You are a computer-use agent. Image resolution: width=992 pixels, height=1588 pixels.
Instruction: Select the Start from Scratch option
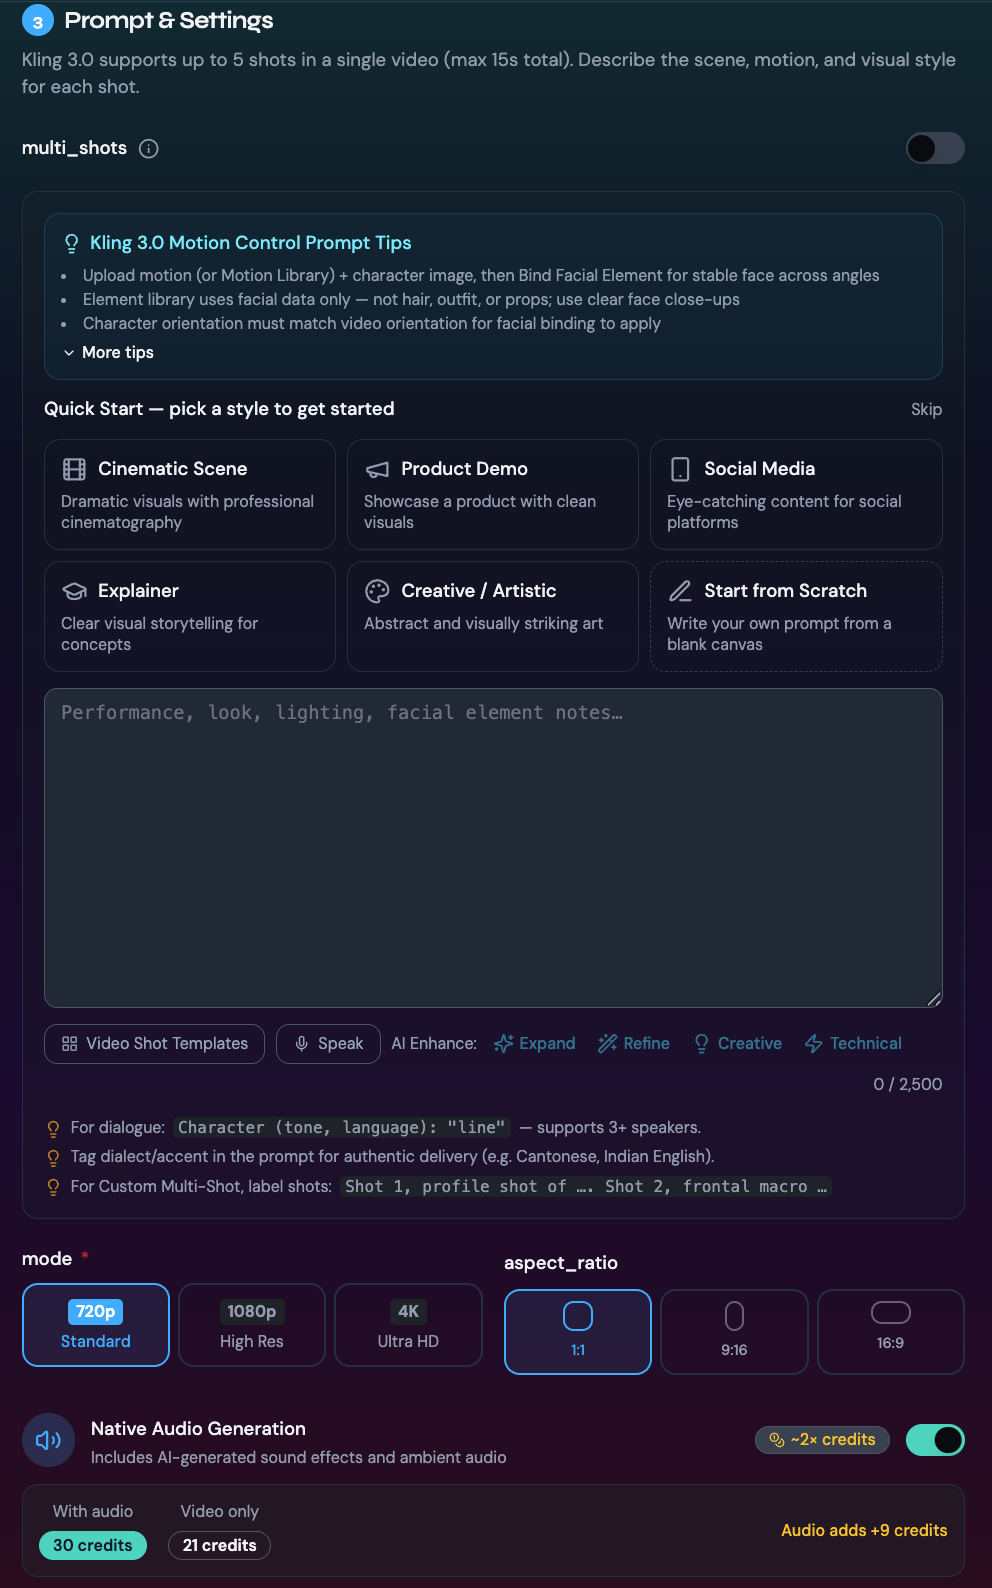tap(796, 616)
